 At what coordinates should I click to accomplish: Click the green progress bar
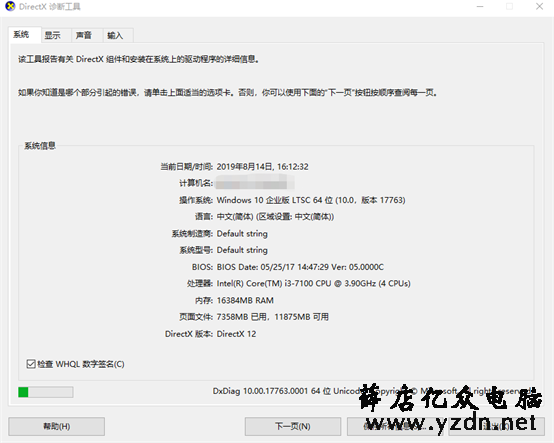46,392
